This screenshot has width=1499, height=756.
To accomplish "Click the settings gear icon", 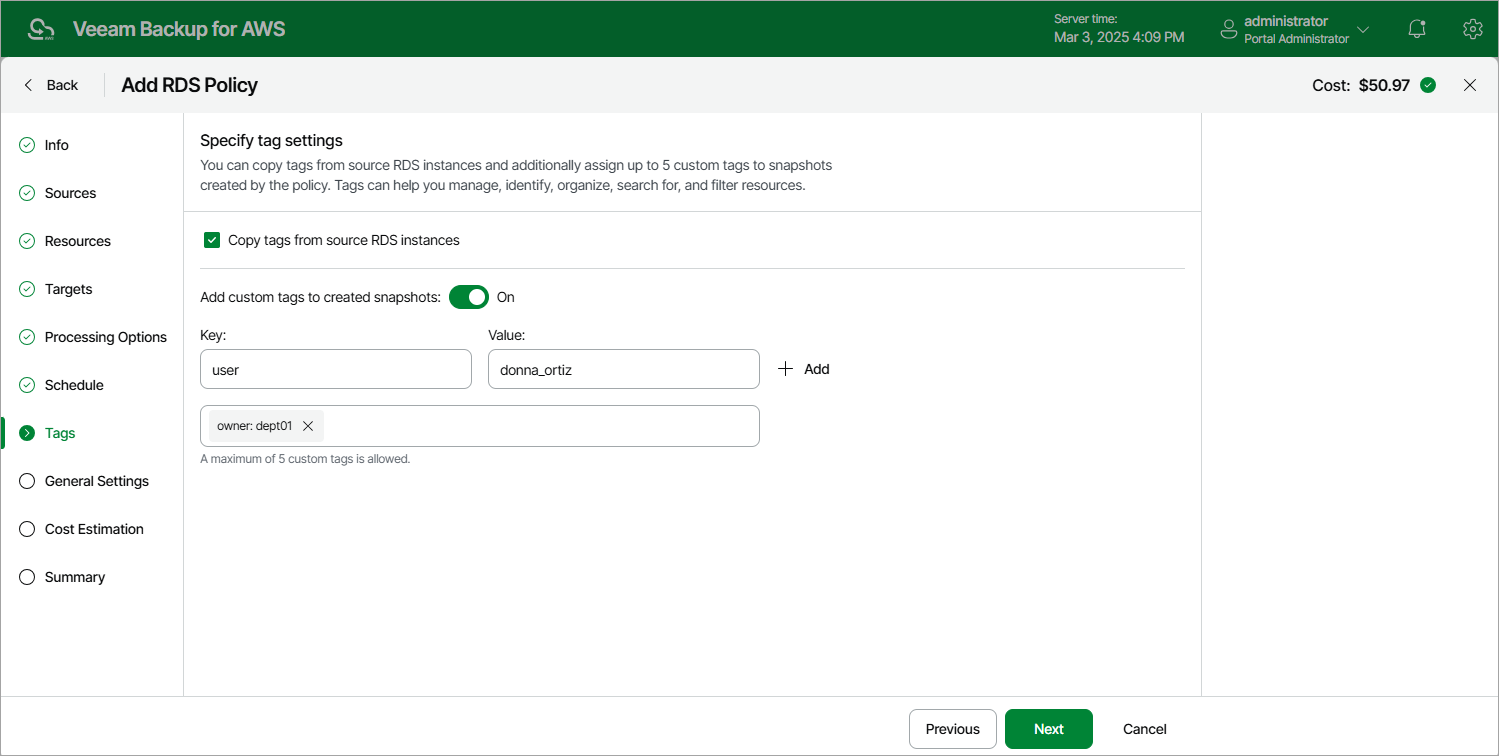I will click(x=1472, y=28).
